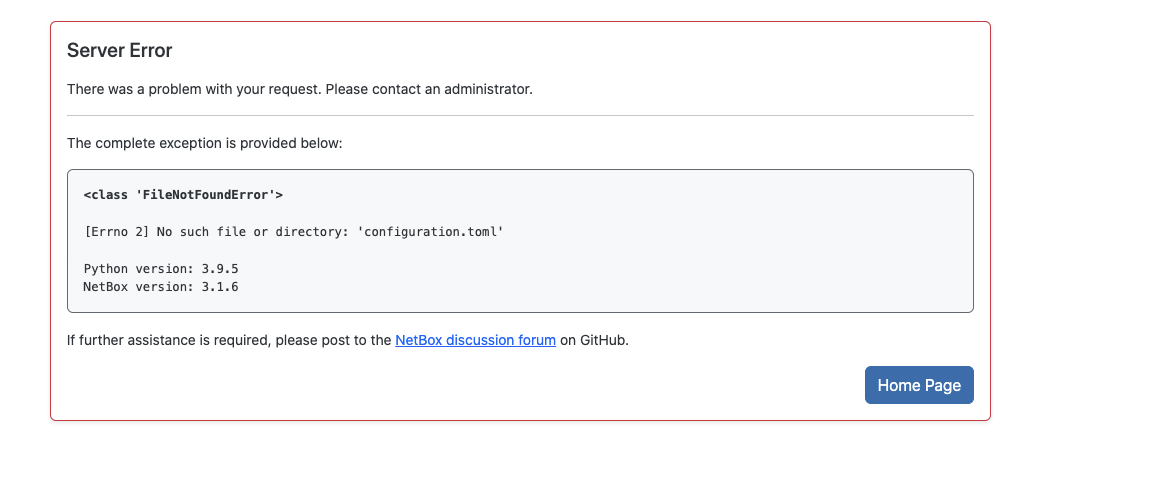
Task: Click the word 'administrator' in the message
Action: 488,89
